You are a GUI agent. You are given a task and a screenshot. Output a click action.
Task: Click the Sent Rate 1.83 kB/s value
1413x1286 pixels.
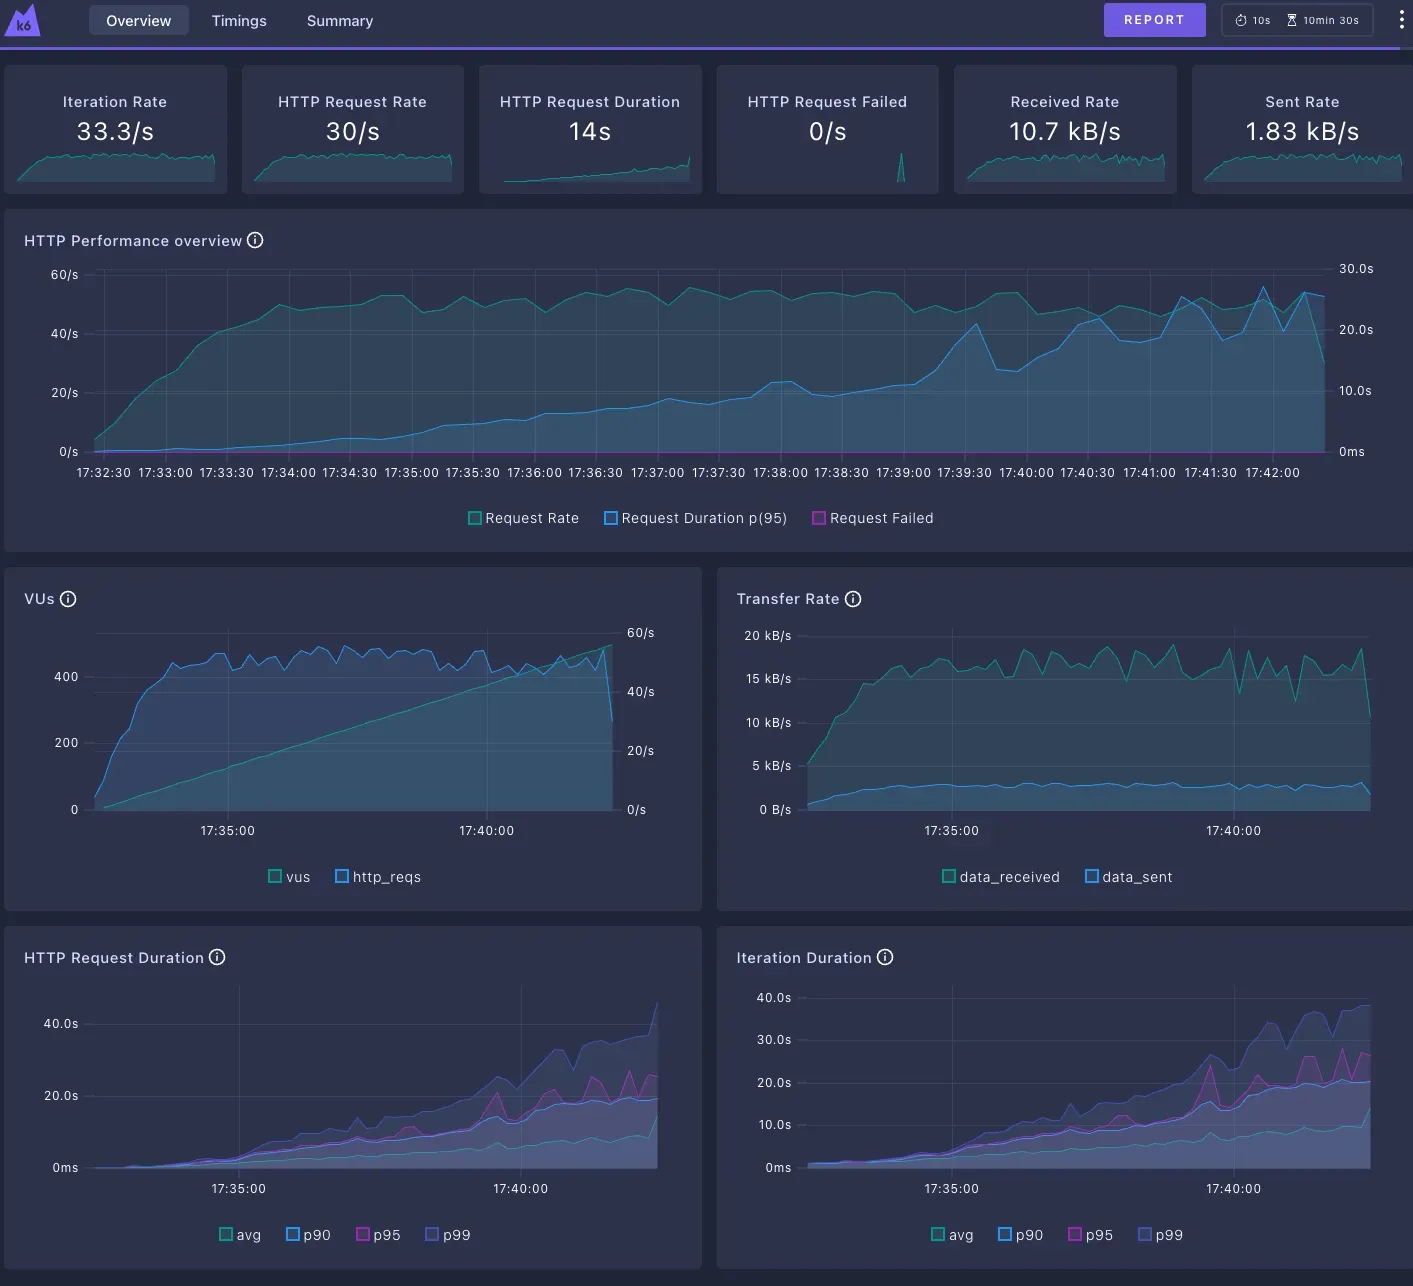[1302, 132]
